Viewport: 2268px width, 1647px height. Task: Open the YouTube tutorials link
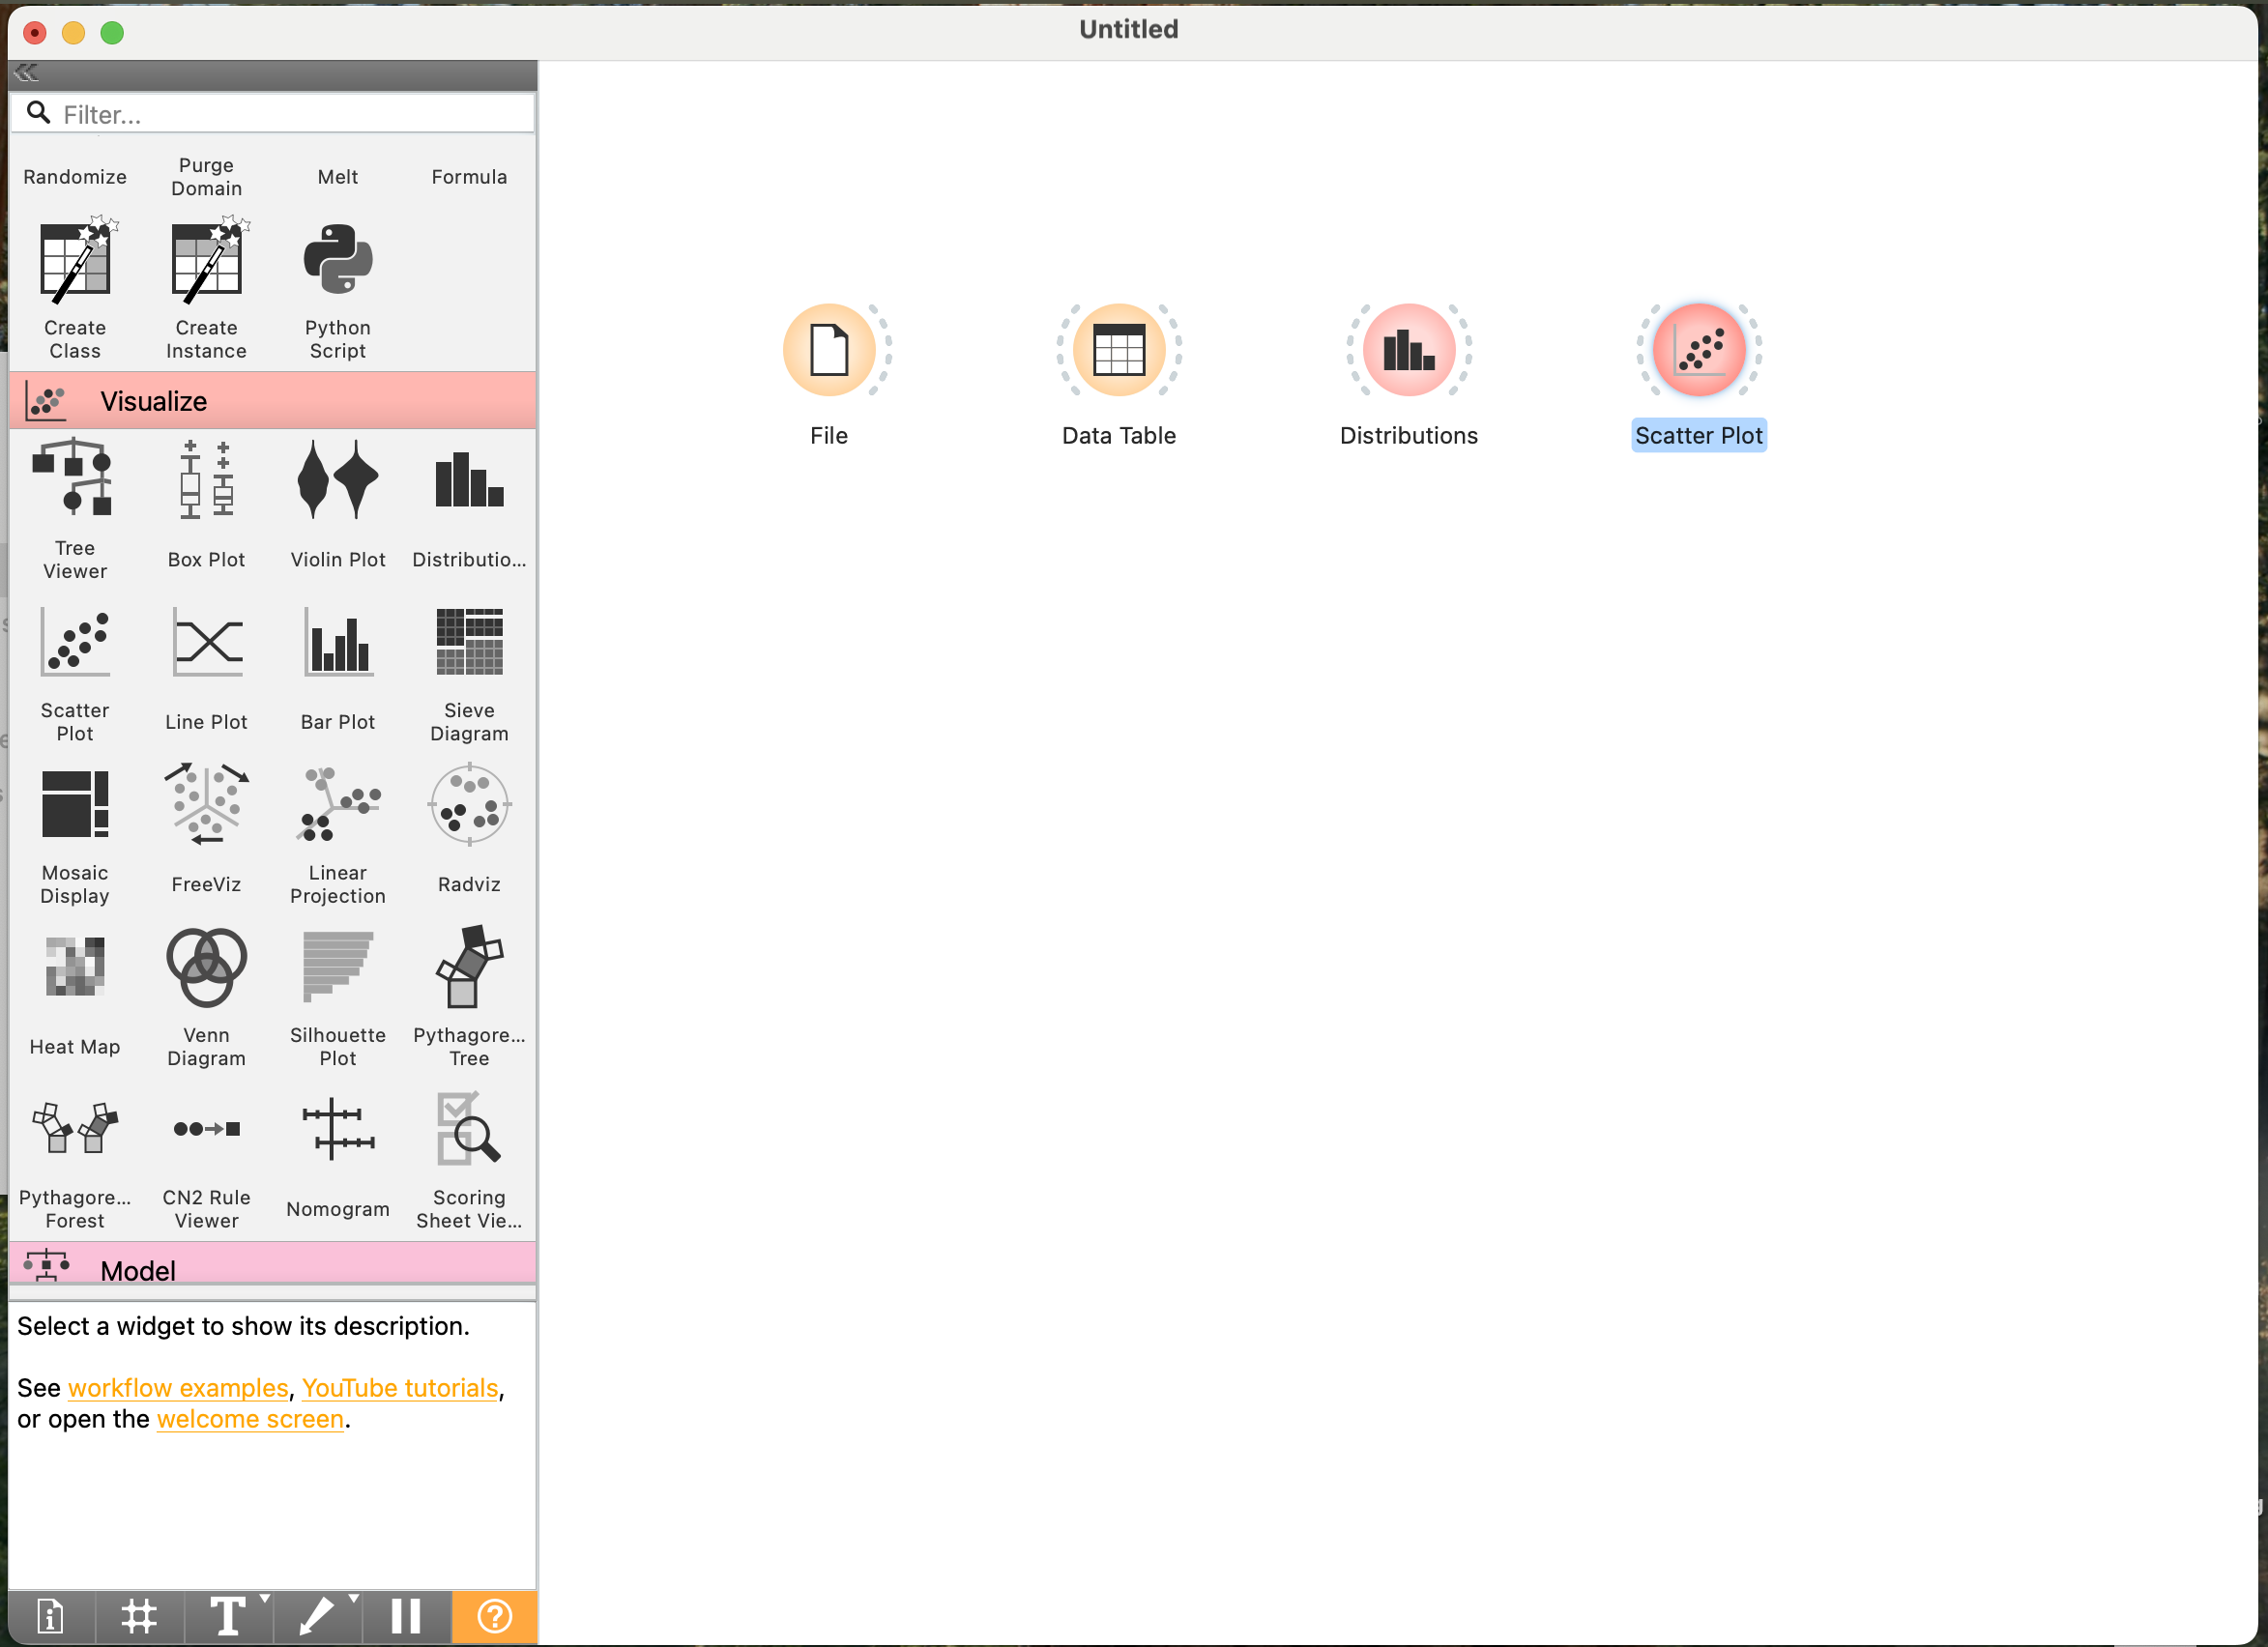[x=400, y=1388]
